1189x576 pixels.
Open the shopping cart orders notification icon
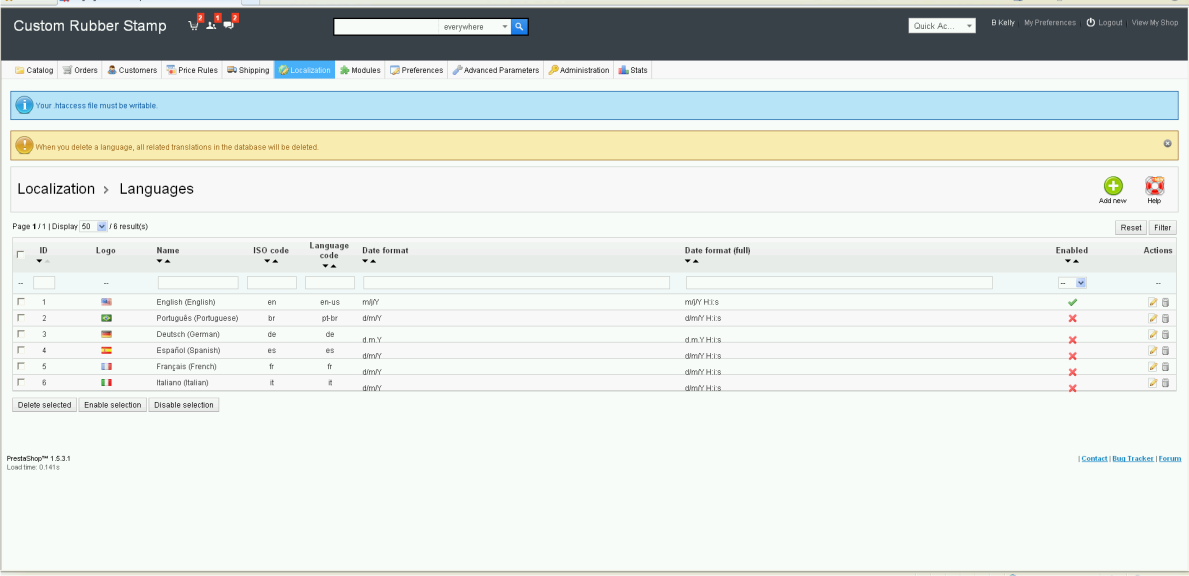point(194,26)
